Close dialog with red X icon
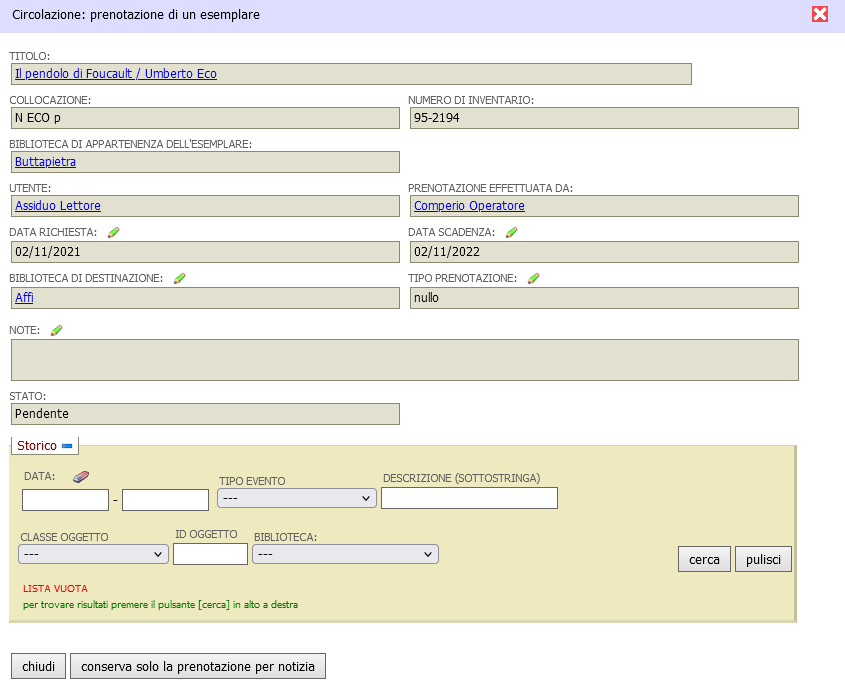Viewport: 845px width, 696px height. [x=820, y=14]
